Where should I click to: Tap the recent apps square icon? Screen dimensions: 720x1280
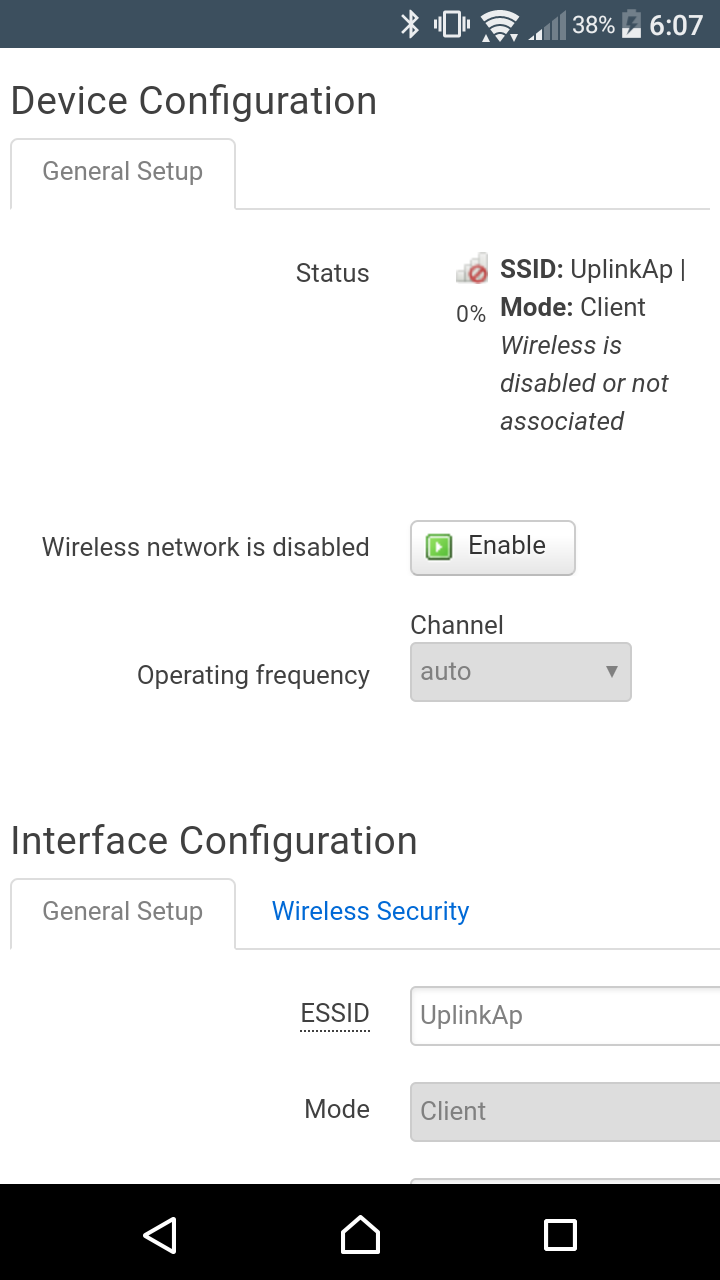pyautogui.click(x=560, y=1235)
